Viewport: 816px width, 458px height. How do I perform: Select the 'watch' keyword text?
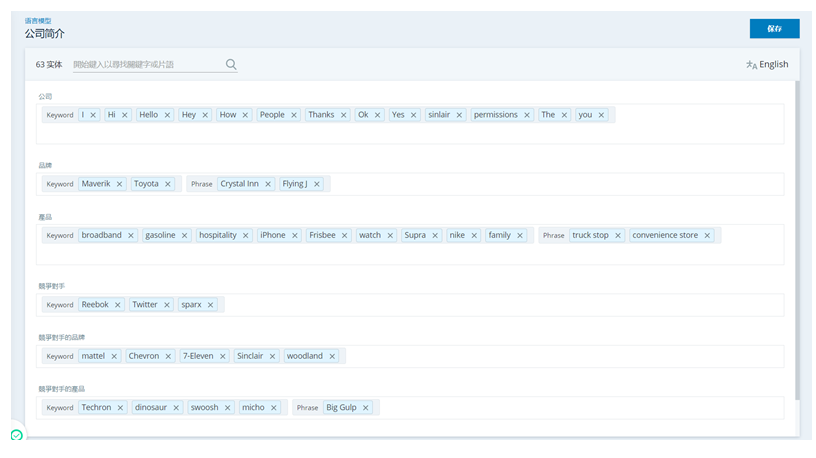click(x=370, y=235)
